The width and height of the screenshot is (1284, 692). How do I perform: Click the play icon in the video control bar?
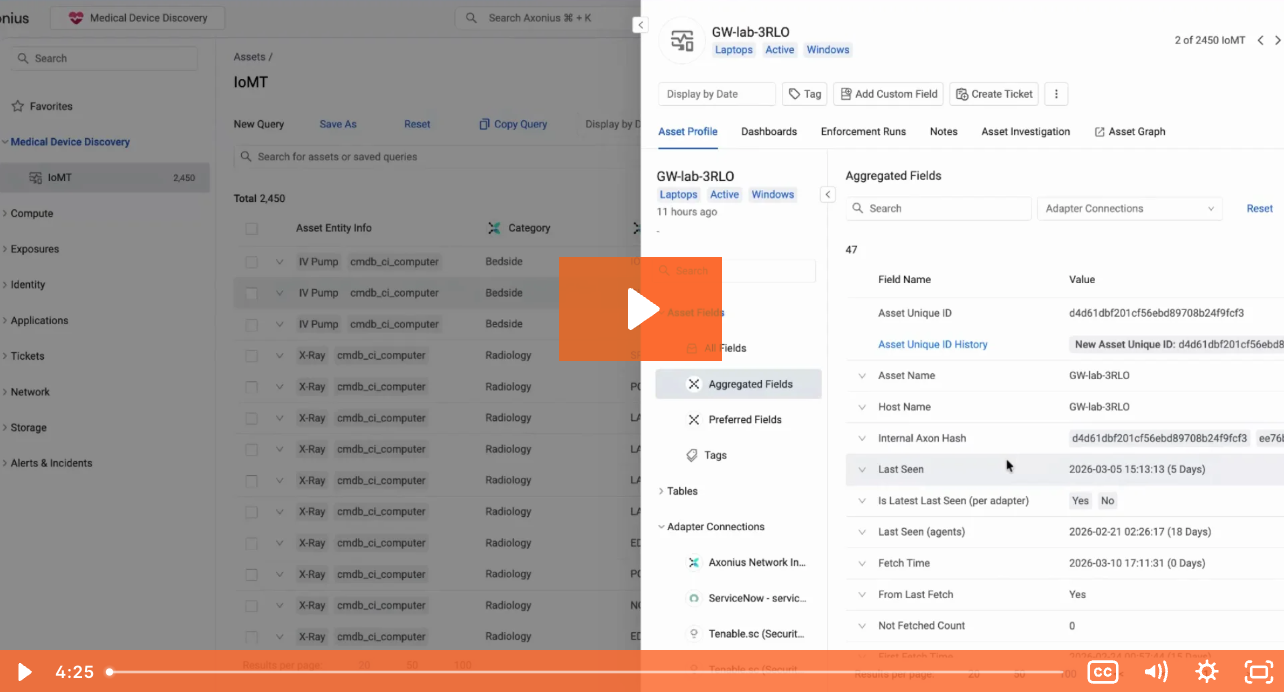pyautogui.click(x=24, y=672)
